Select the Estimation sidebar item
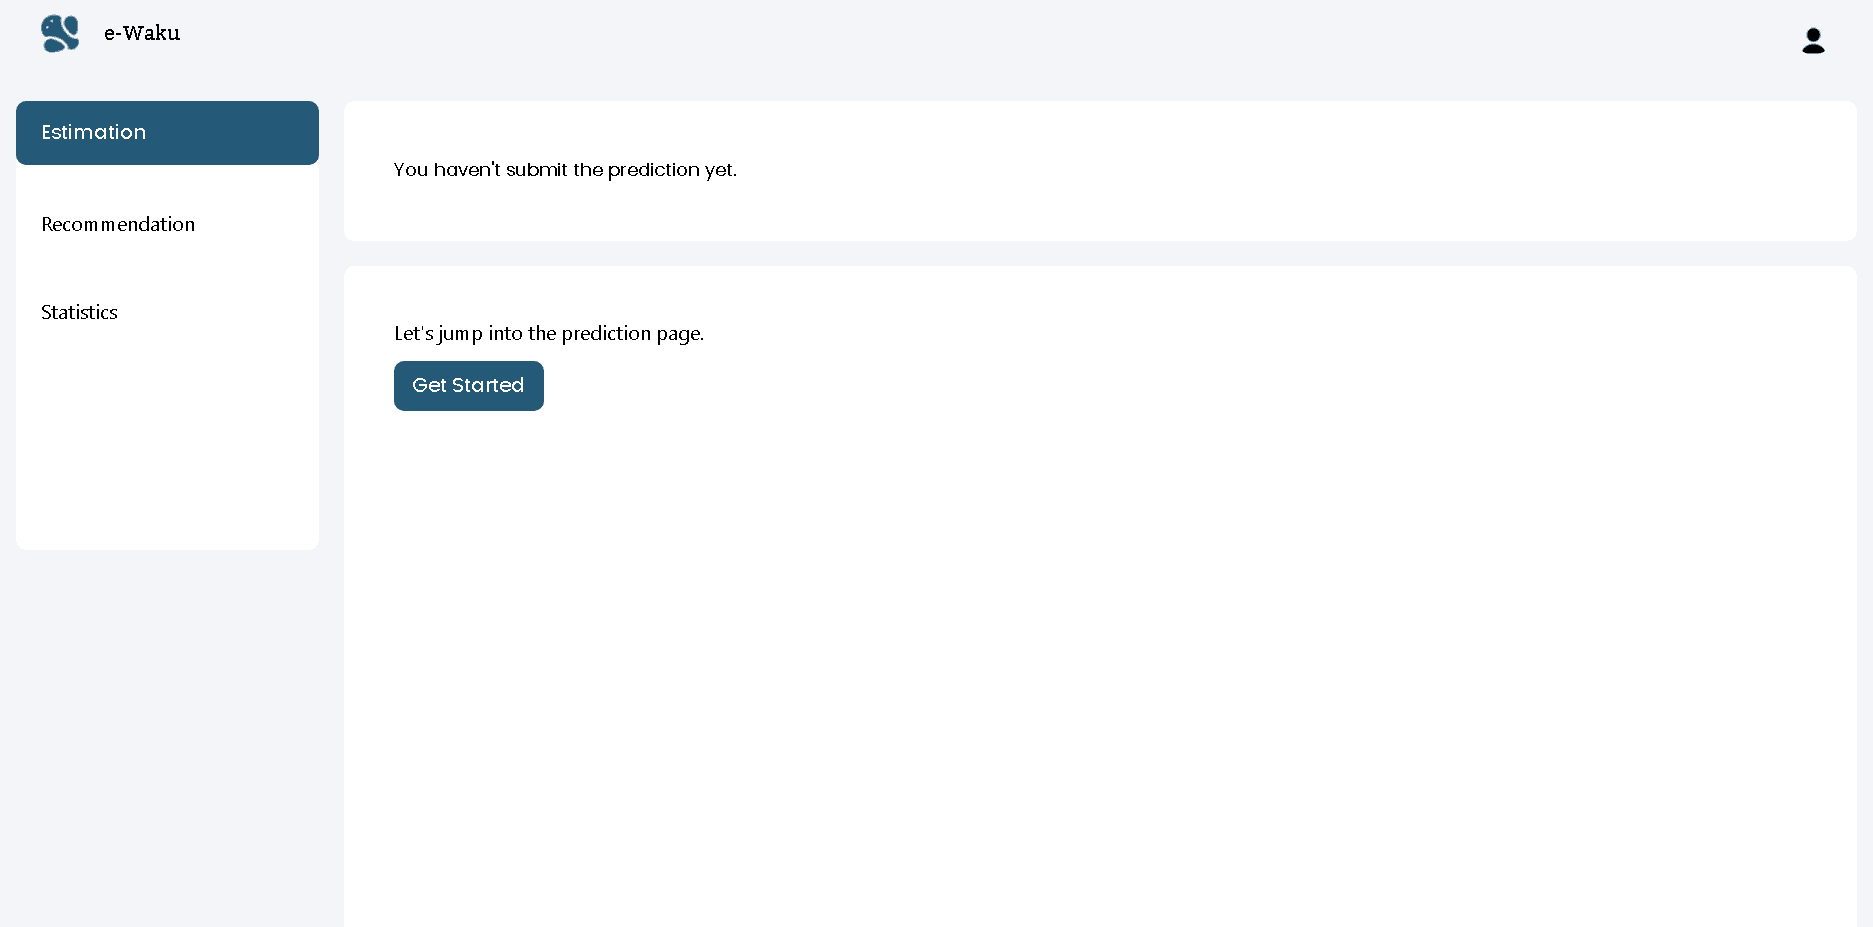This screenshot has height=927, width=1873. (x=94, y=133)
